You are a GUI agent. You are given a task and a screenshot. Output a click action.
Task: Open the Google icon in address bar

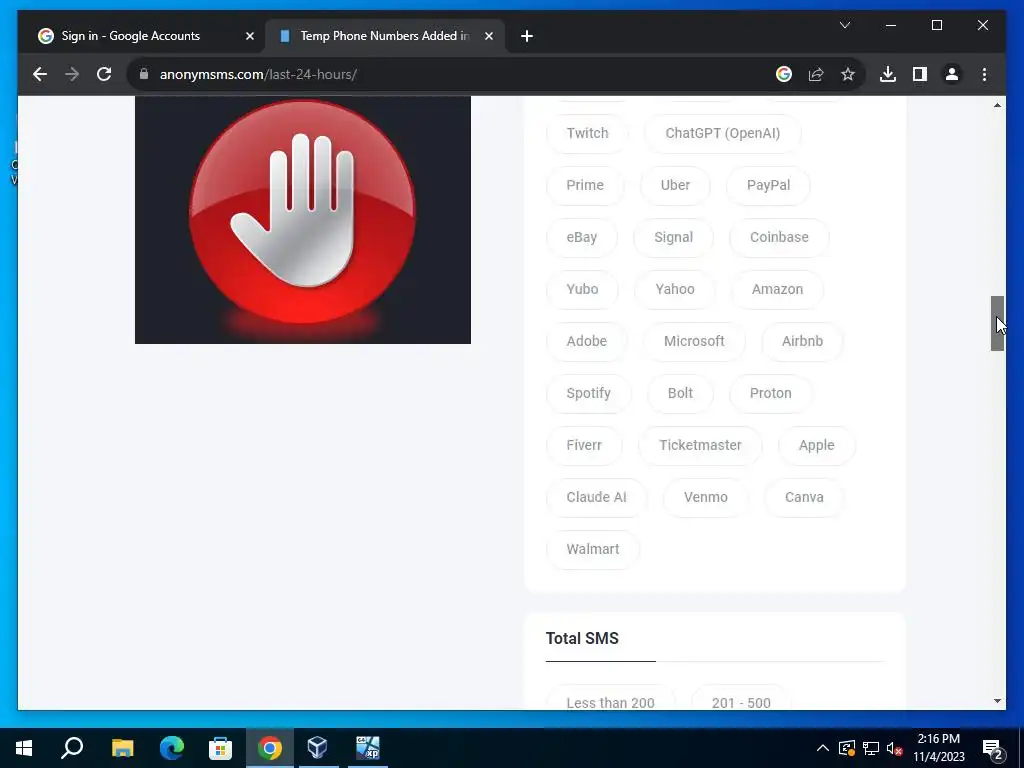click(784, 74)
